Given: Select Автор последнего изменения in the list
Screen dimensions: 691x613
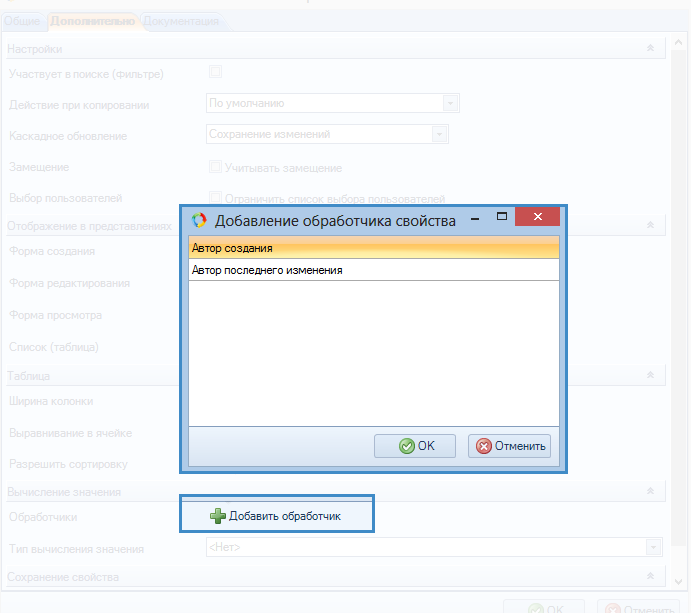Looking at the screenshot, I should click(267, 270).
